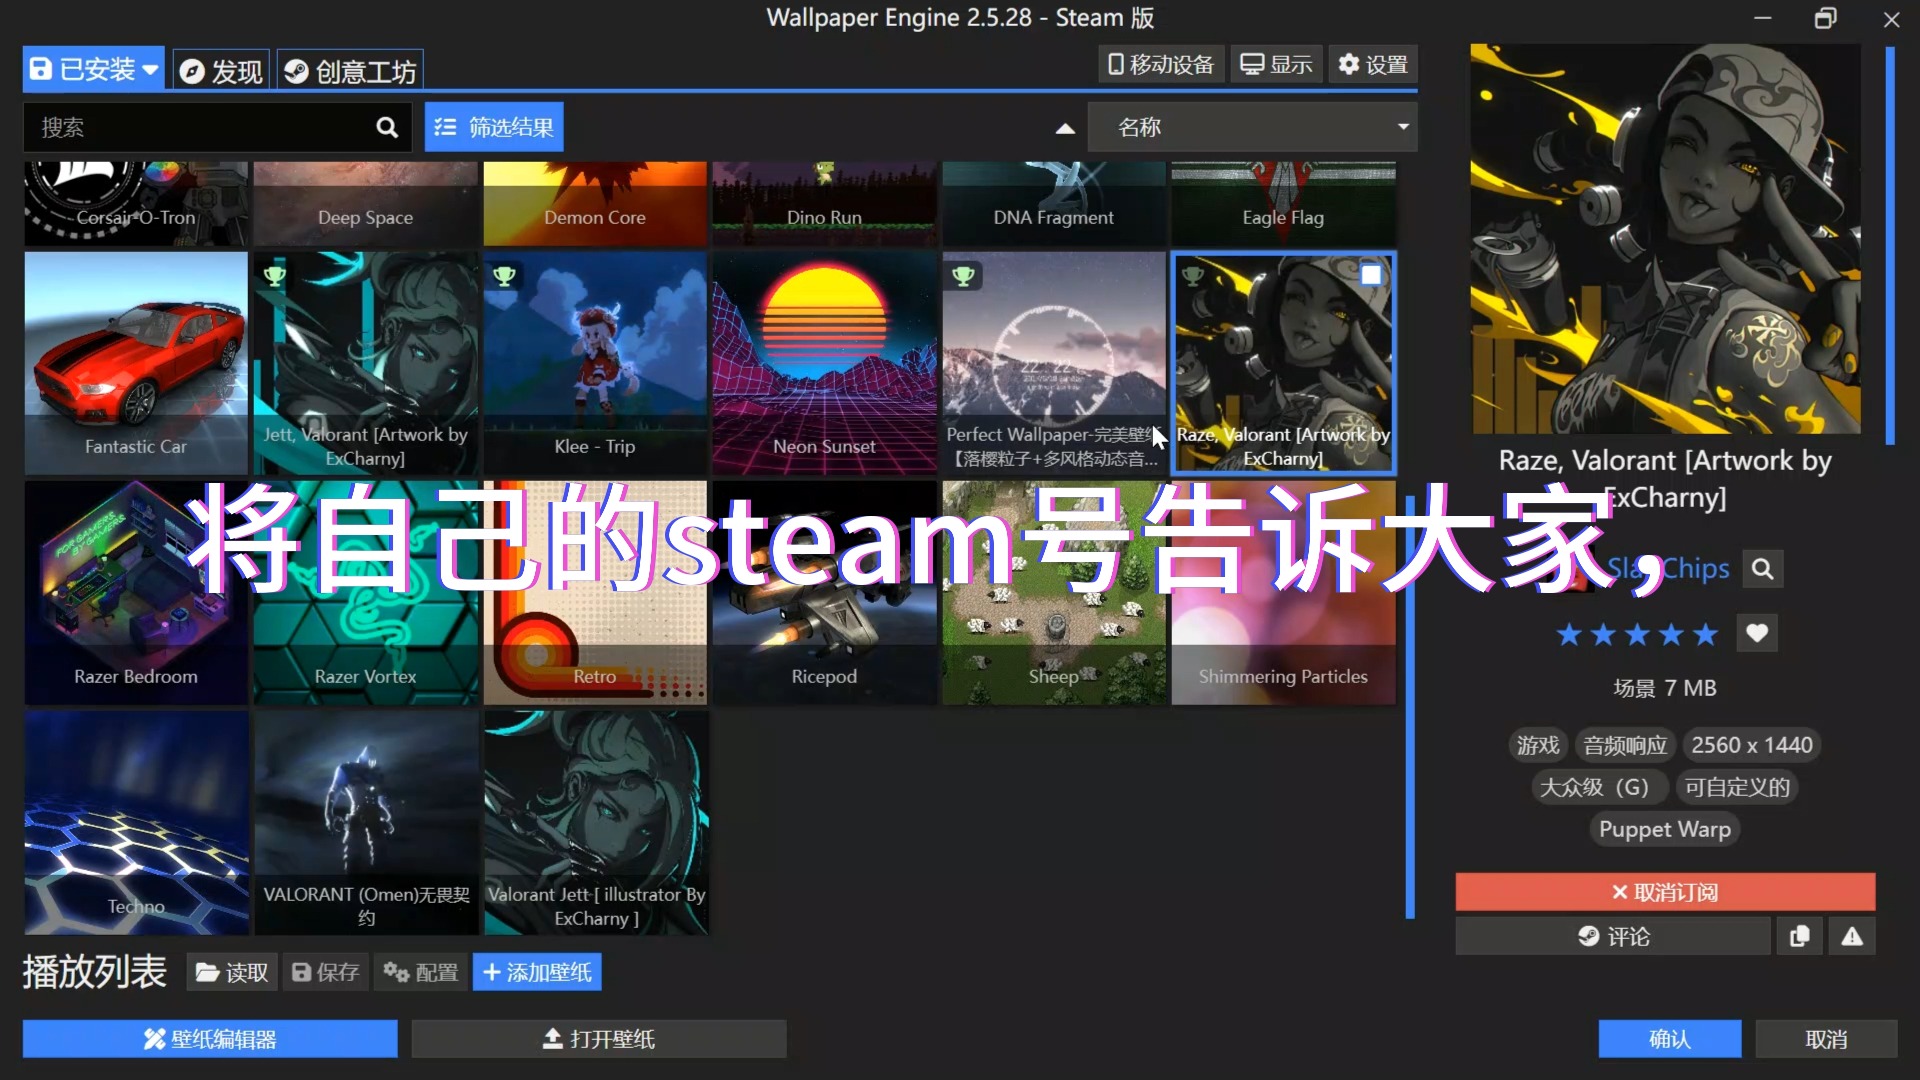1920x1080 pixels.
Task: Click 添加壁纸 button
Action: pos(537,972)
